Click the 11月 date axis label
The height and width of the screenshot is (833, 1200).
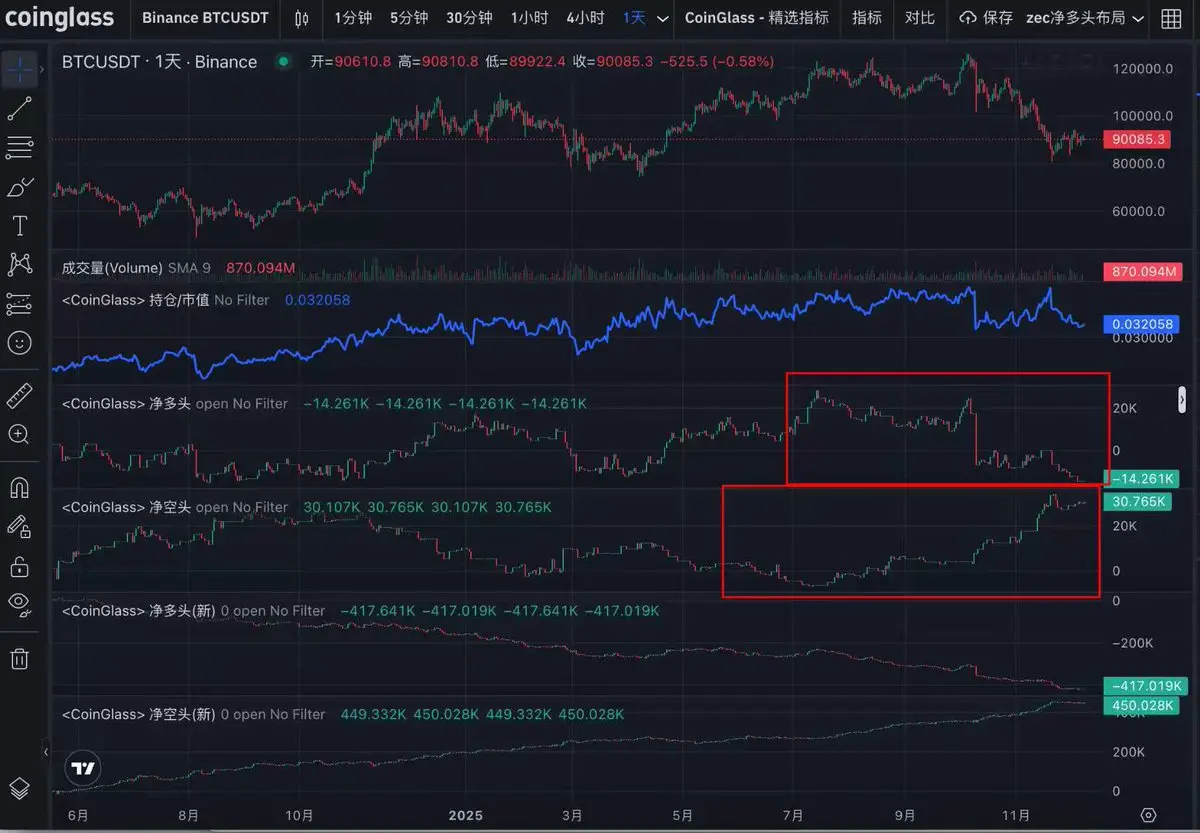pos(1017,815)
